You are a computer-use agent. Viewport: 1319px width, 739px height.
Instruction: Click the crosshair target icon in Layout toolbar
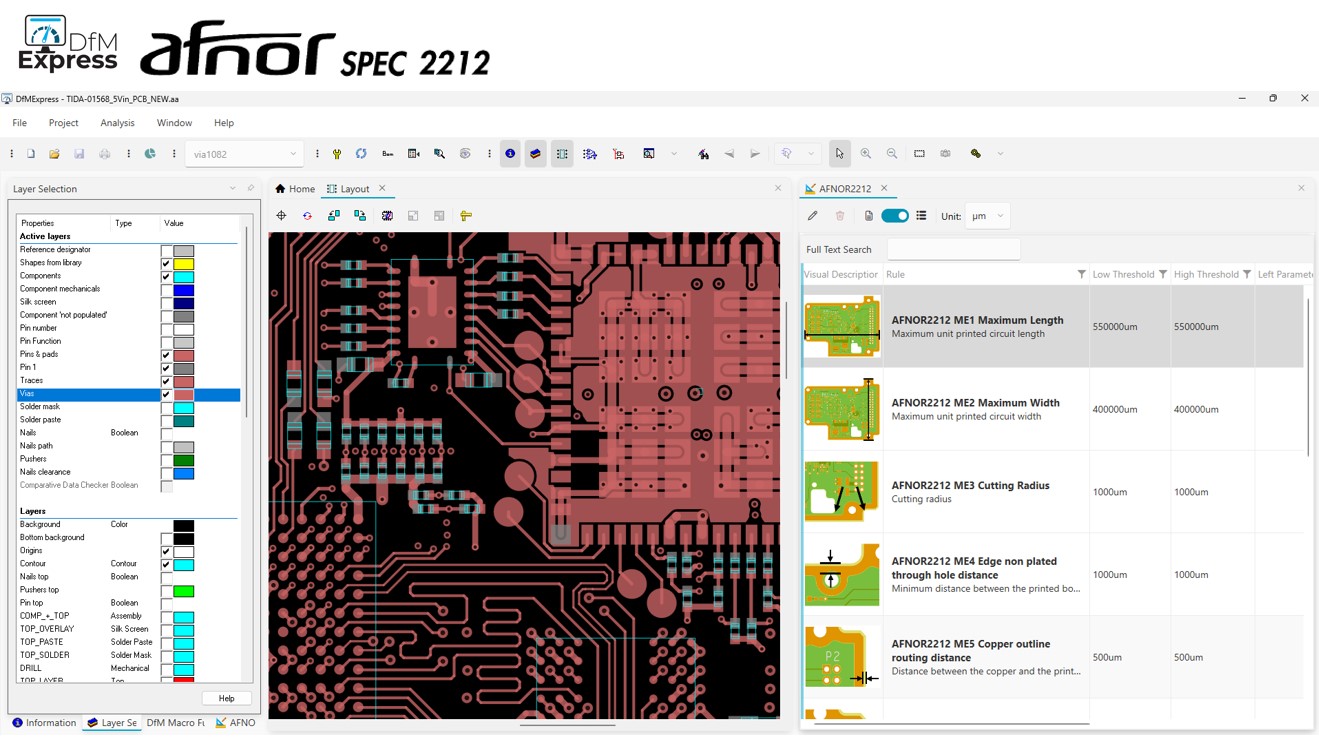(x=281, y=216)
